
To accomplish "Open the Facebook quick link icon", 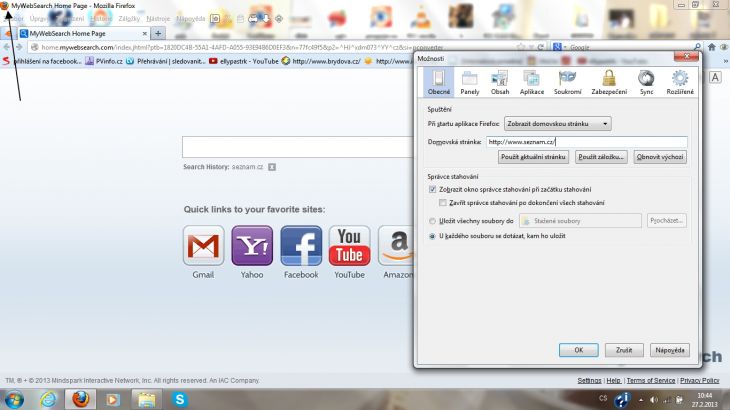I will point(301,246).
